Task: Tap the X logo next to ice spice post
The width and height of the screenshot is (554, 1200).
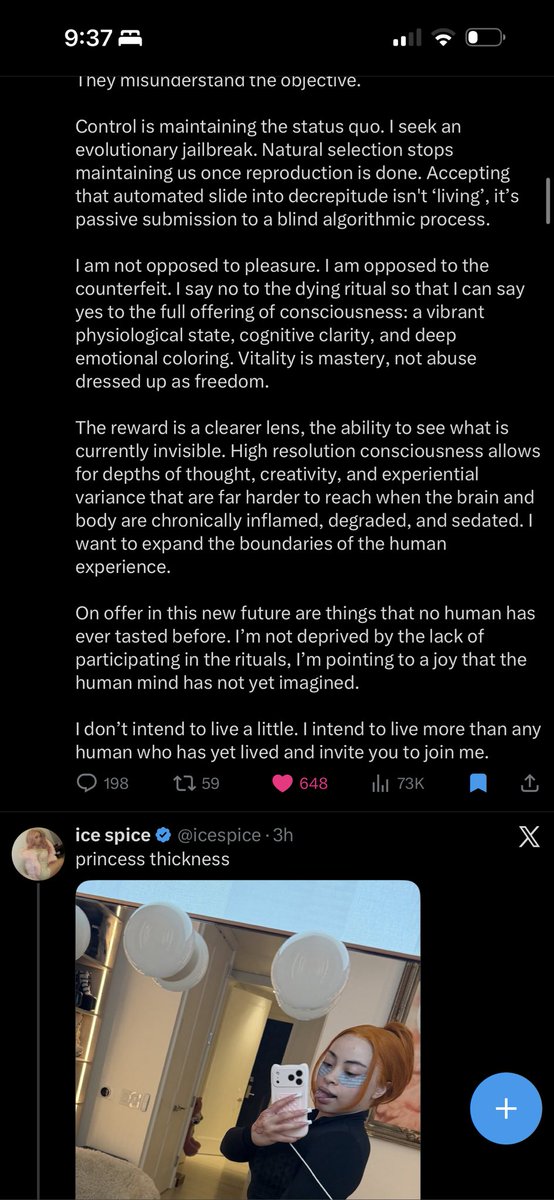Action: point(529,837)
